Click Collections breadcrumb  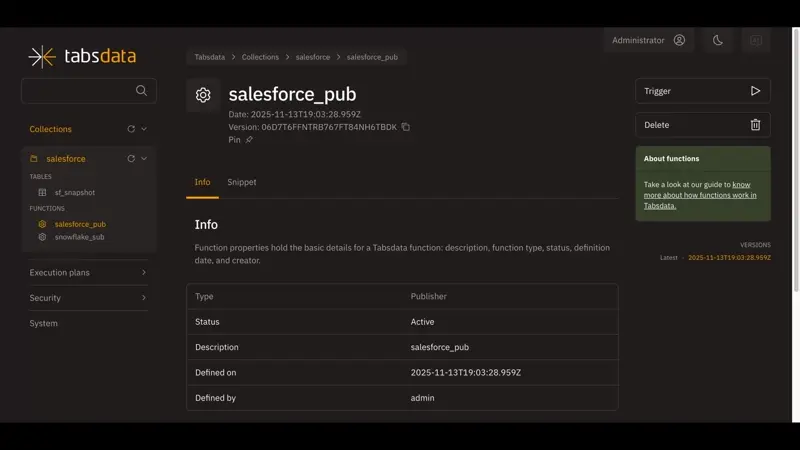[x=260, y=57]
